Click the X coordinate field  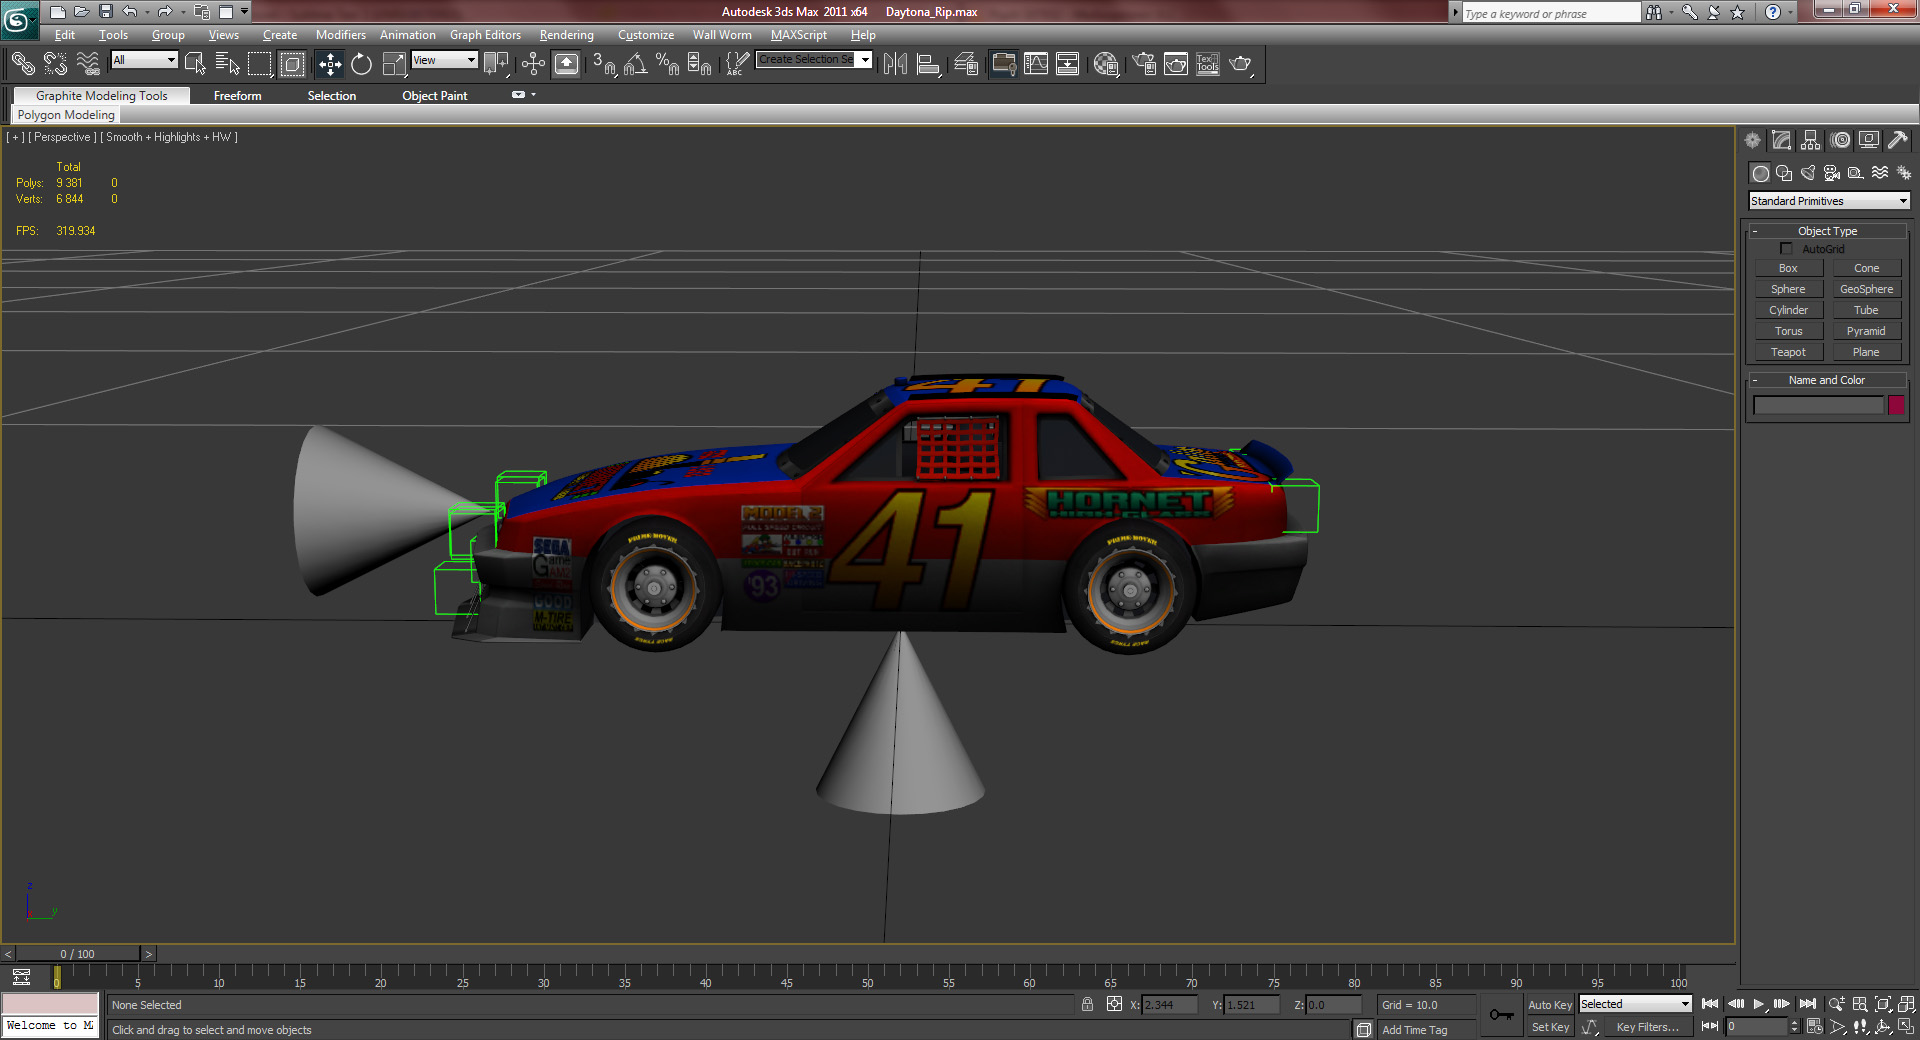click(1169, 1005)
